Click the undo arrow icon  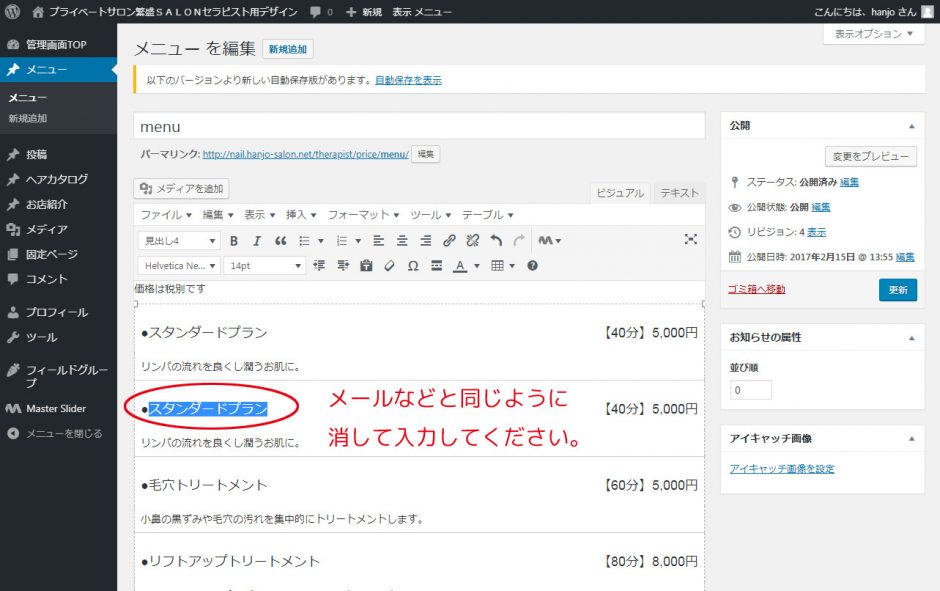coord(496,241)
